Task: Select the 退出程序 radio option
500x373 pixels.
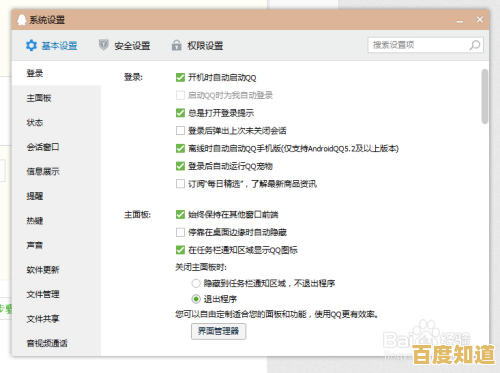Action: pyautogui.click(x=196, y=299)
